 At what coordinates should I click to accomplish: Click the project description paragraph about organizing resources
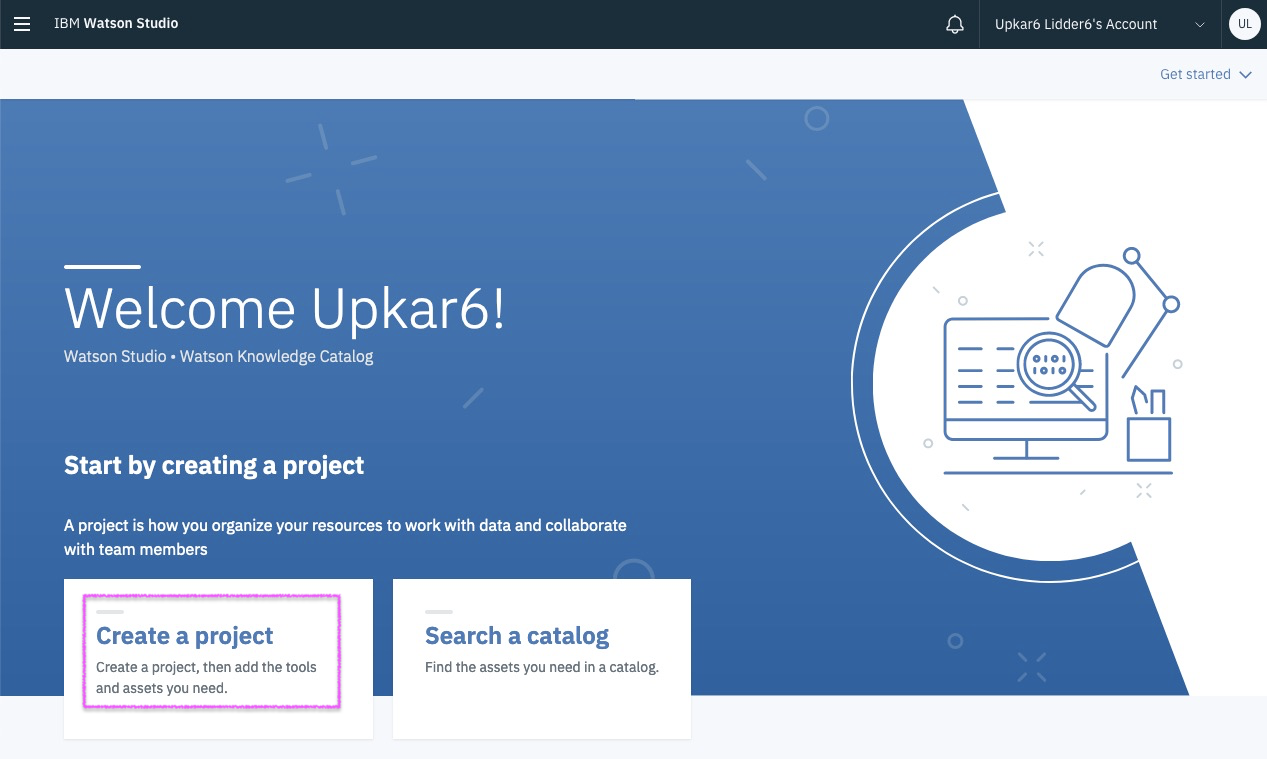(x=345, y=537)
